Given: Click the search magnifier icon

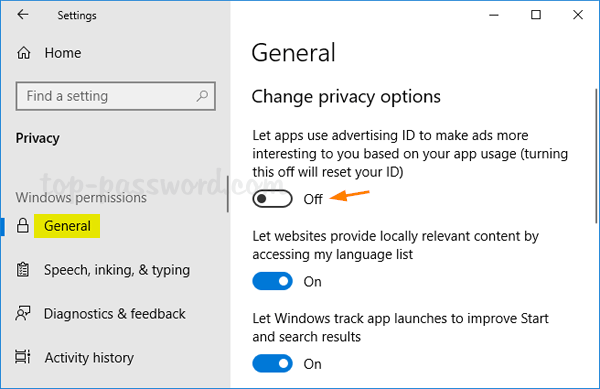Looking at the screenshot, I should click(202, 96).
